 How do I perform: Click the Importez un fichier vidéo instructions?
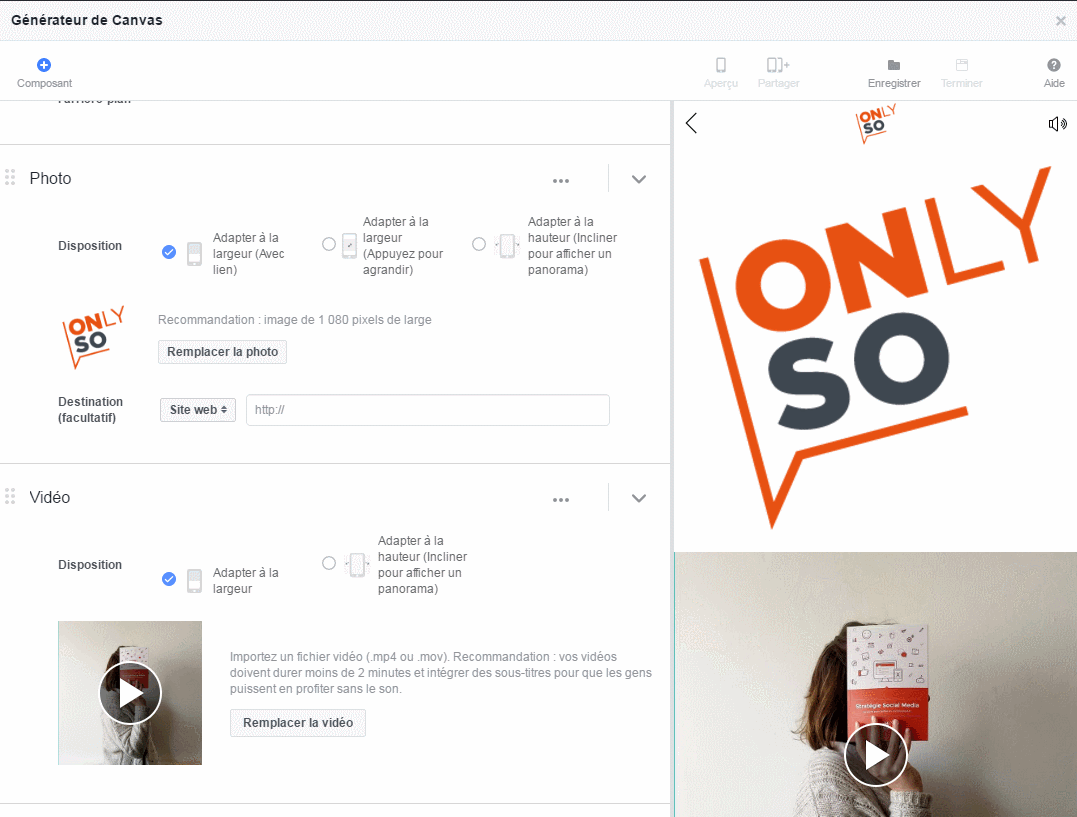441,673
